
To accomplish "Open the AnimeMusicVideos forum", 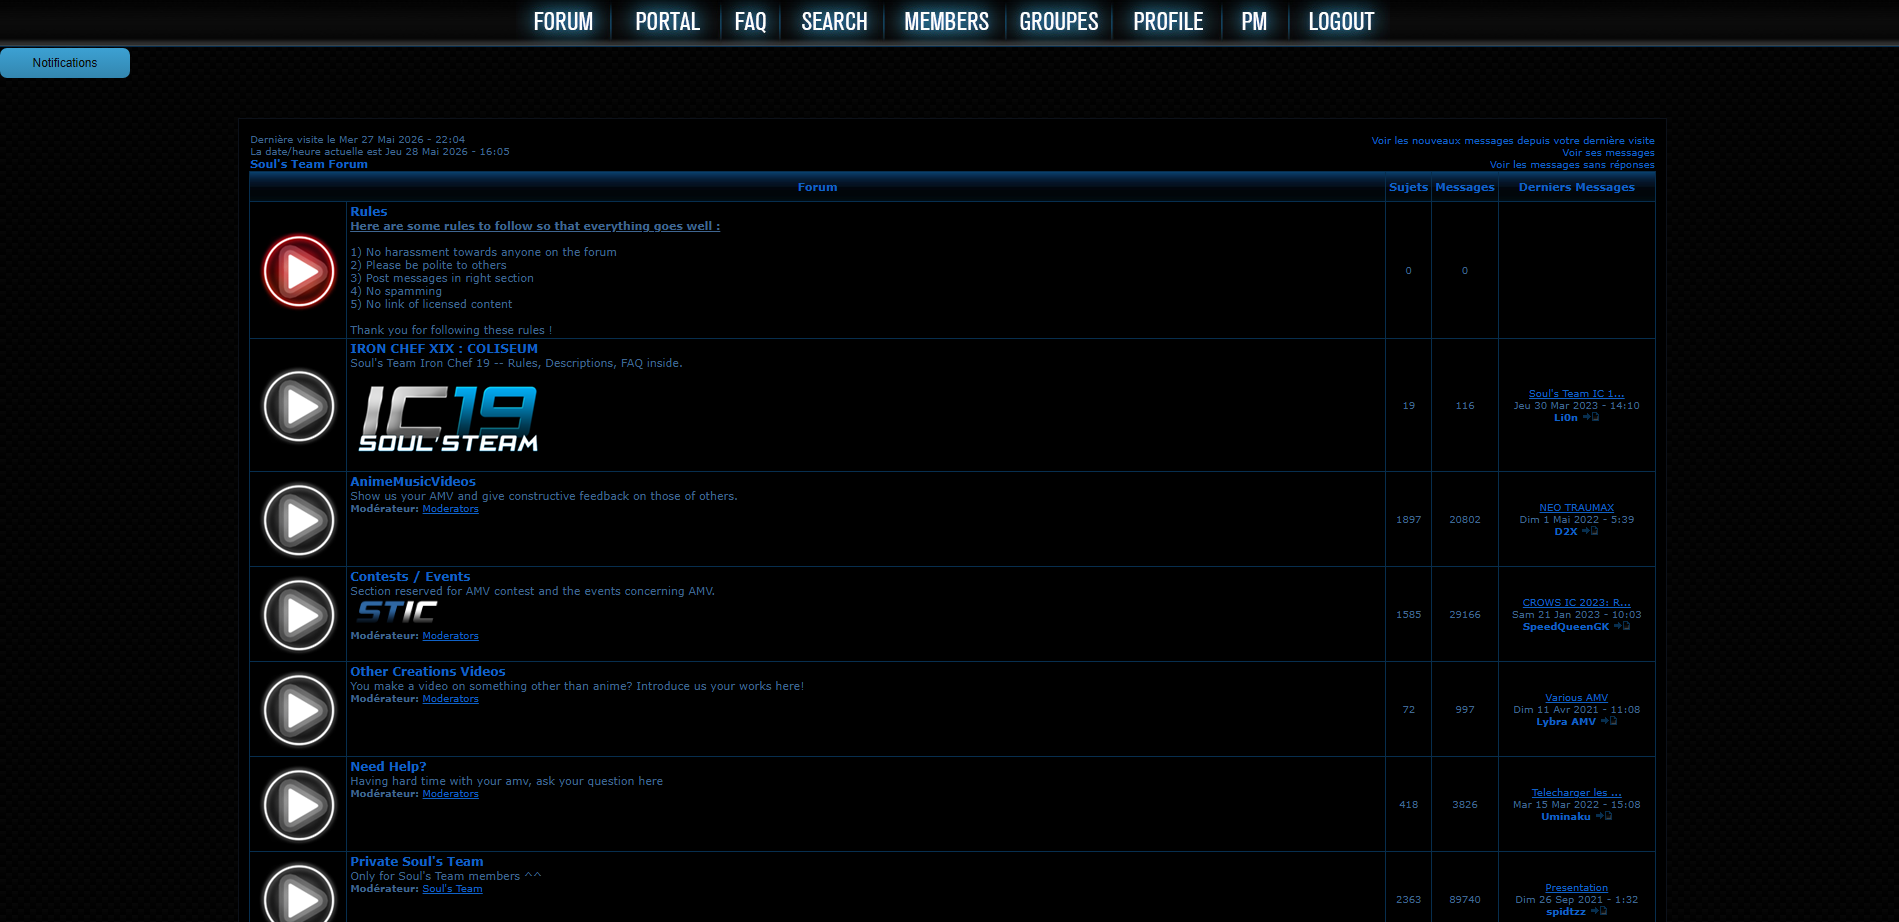I will [413, 481].
